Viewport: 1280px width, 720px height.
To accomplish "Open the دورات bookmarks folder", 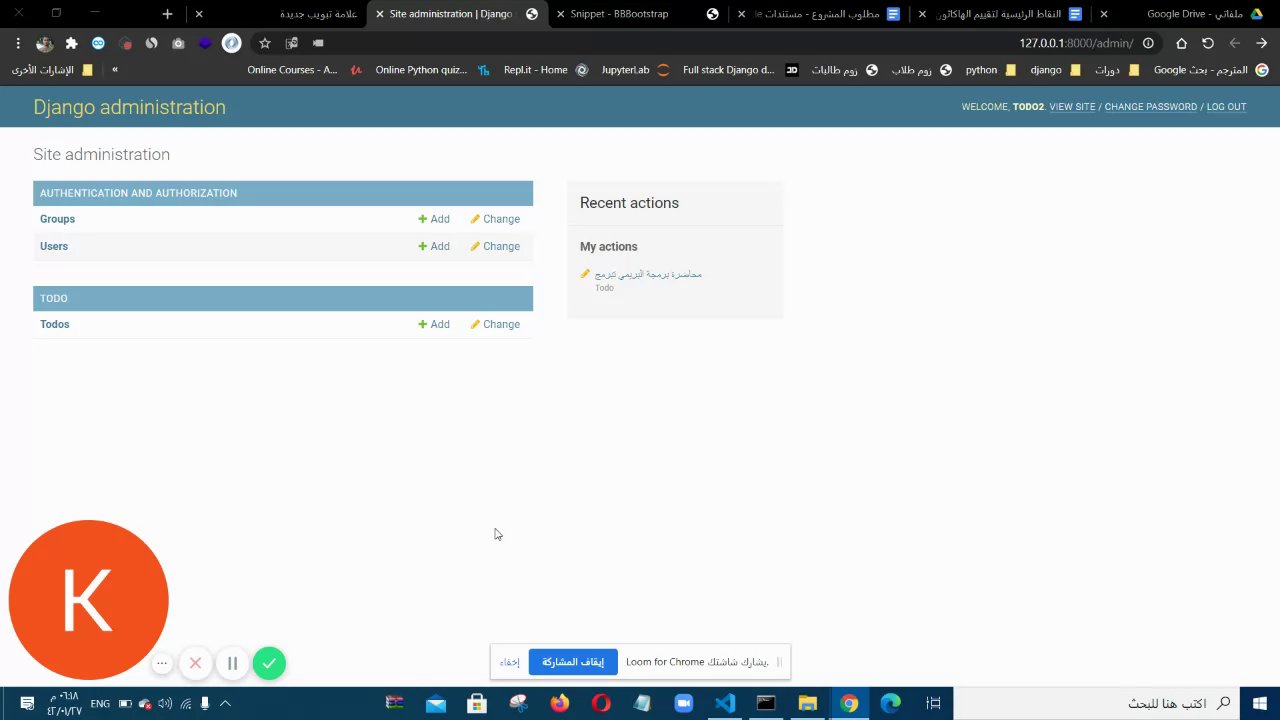I will (1117, 70).
